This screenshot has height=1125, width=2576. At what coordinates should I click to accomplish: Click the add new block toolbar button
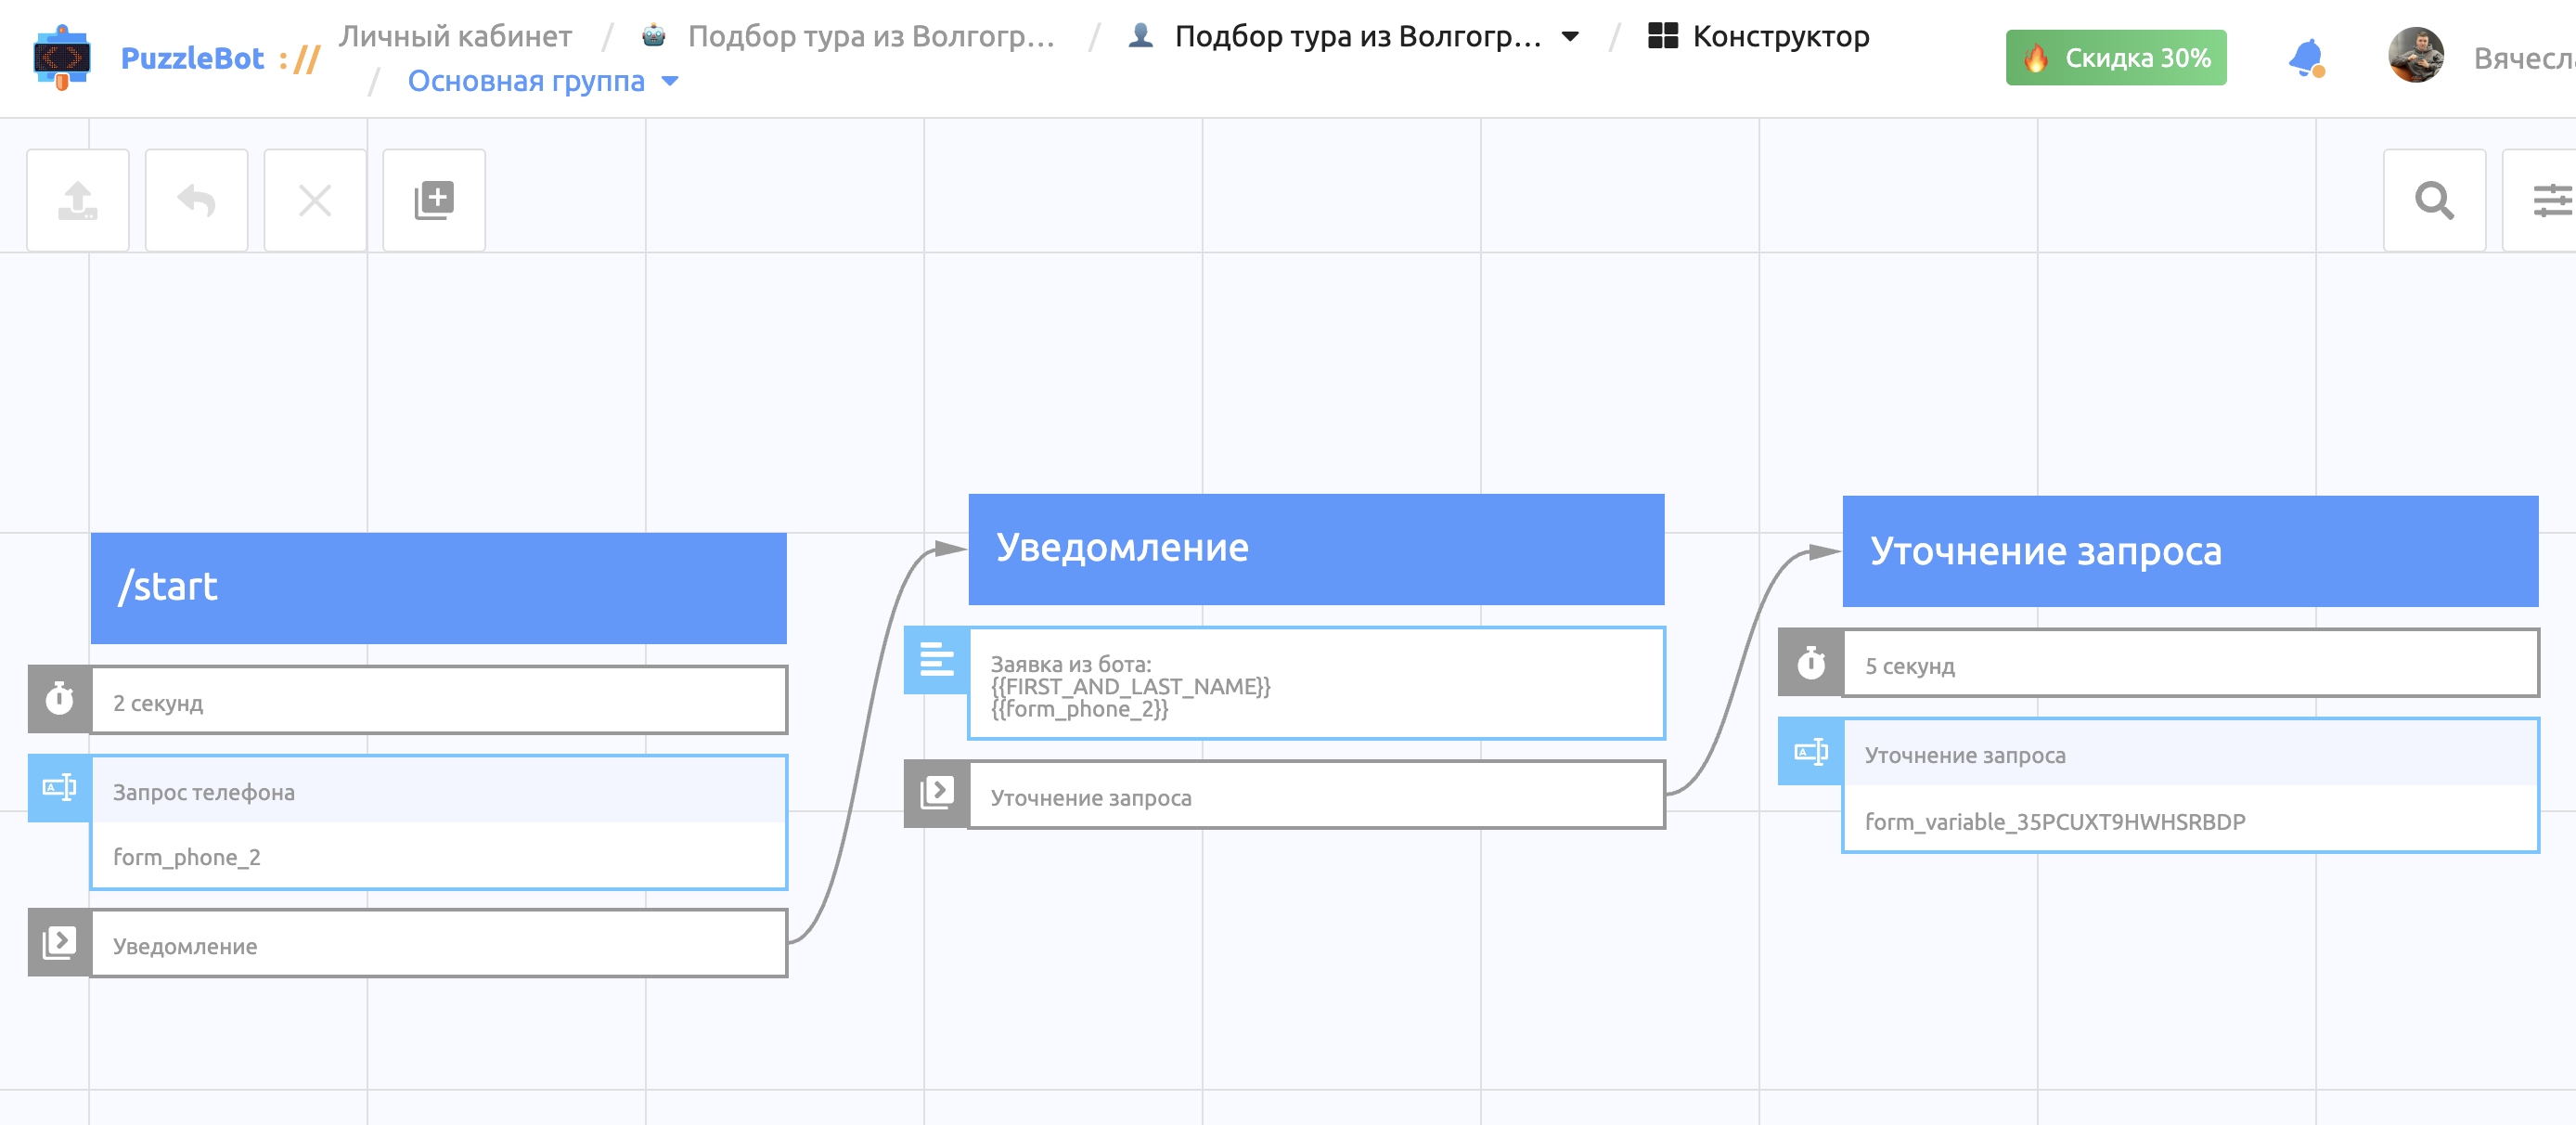point(434,200)
